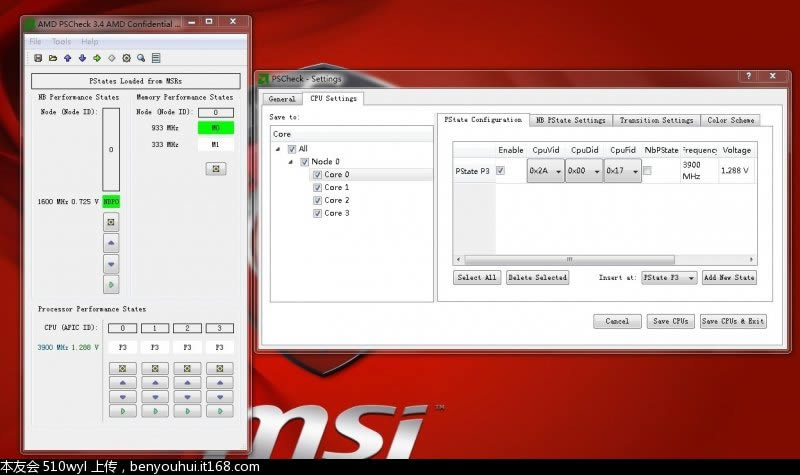This screenshot has width=800, height=475.
Task: Click the green play button under CPU 0
Action: tap(122, 411)
